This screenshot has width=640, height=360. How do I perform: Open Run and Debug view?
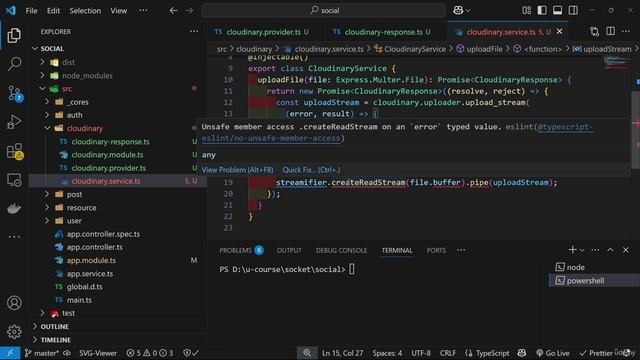14,122
